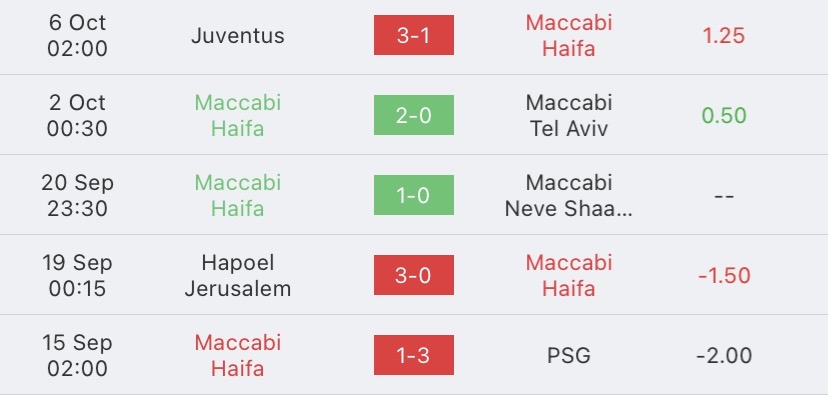Open the 3-1 Juventus match score
Viewport: 828px width, 395px height.
pos(413,35)
